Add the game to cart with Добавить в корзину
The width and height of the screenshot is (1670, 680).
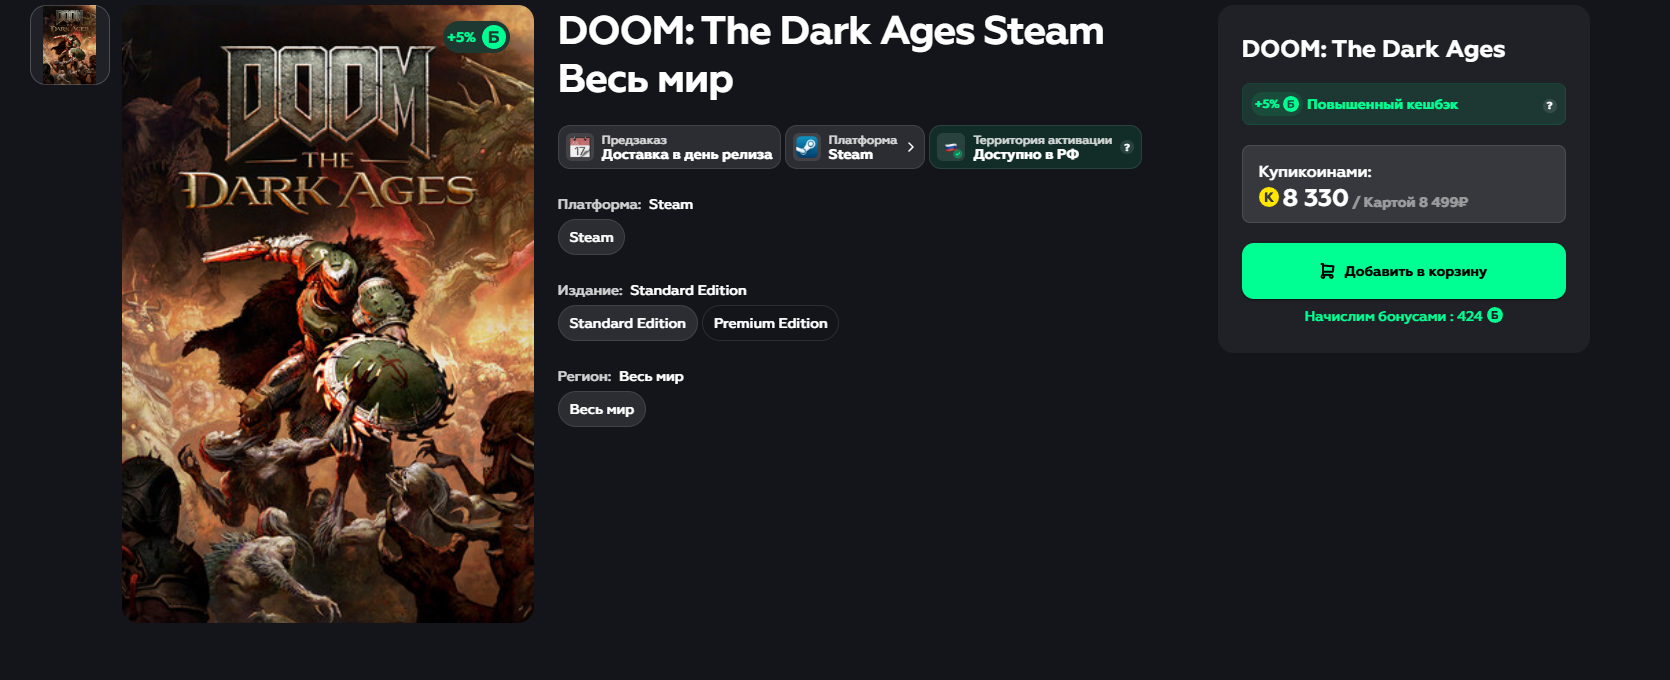click(1403, 271)
